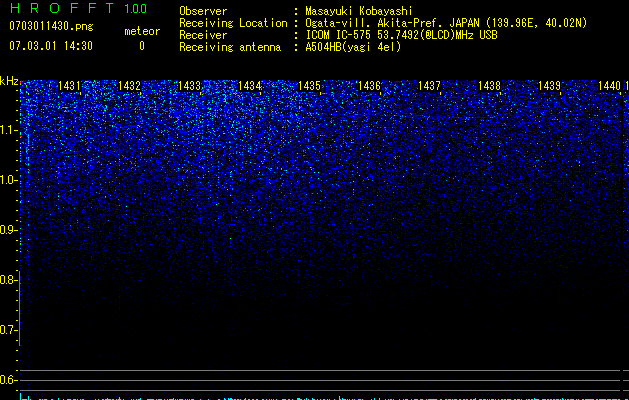Select the filename 0703011430.png
The width and height of the screenshot is (629, 400).
pos(51,26)
